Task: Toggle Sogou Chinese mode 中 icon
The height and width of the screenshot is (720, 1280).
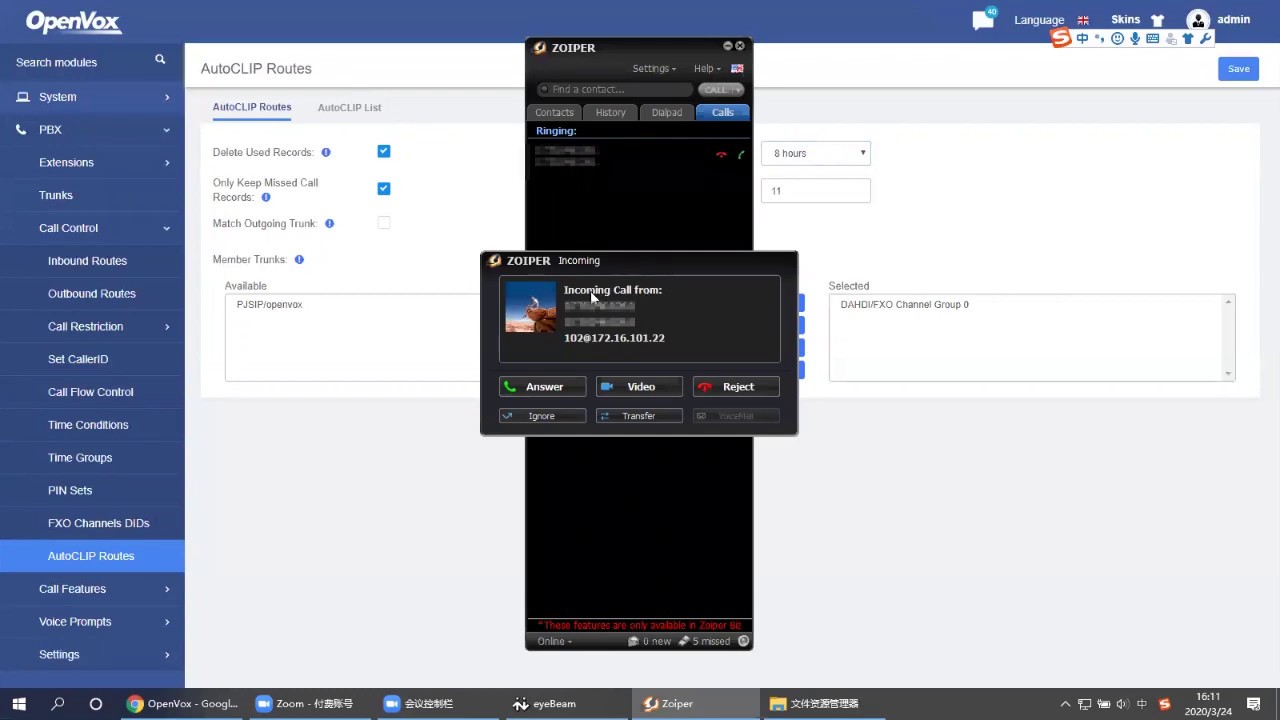Action: tap(1083, 39)
